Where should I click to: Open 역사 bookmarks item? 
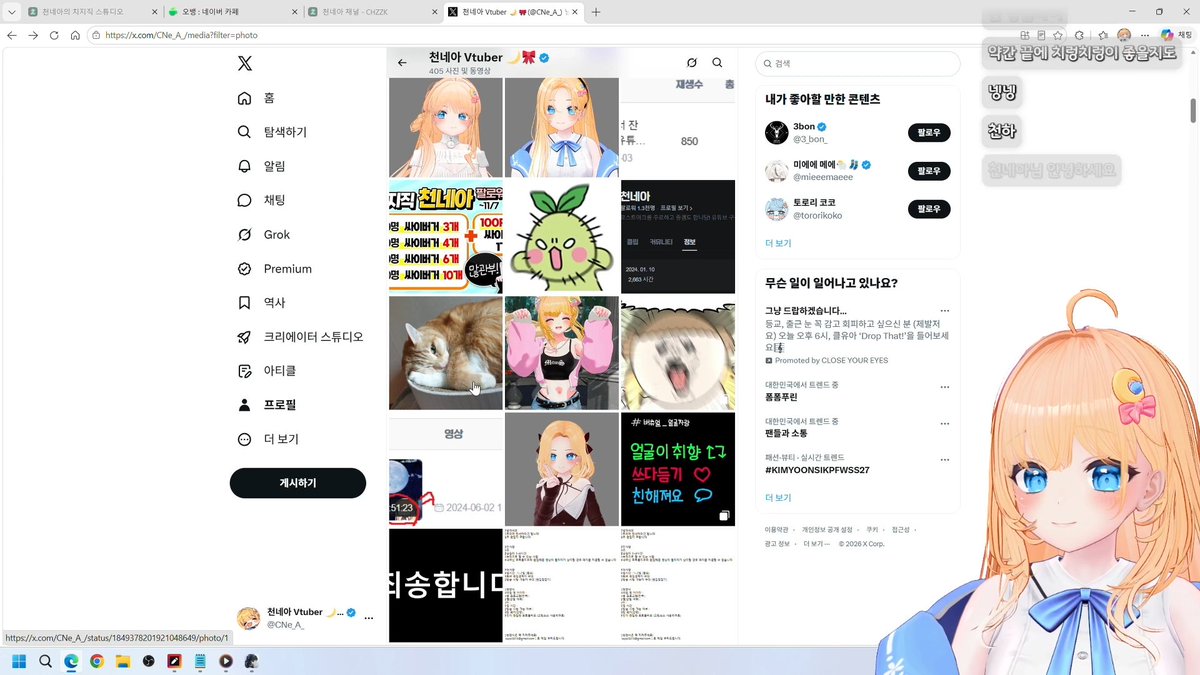point(261,303)
